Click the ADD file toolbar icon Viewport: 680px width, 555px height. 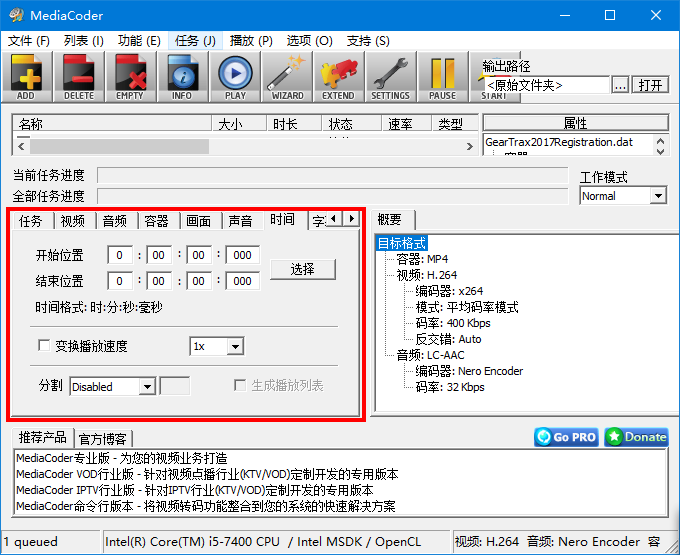pyautogui.click(x=27, y=77)
